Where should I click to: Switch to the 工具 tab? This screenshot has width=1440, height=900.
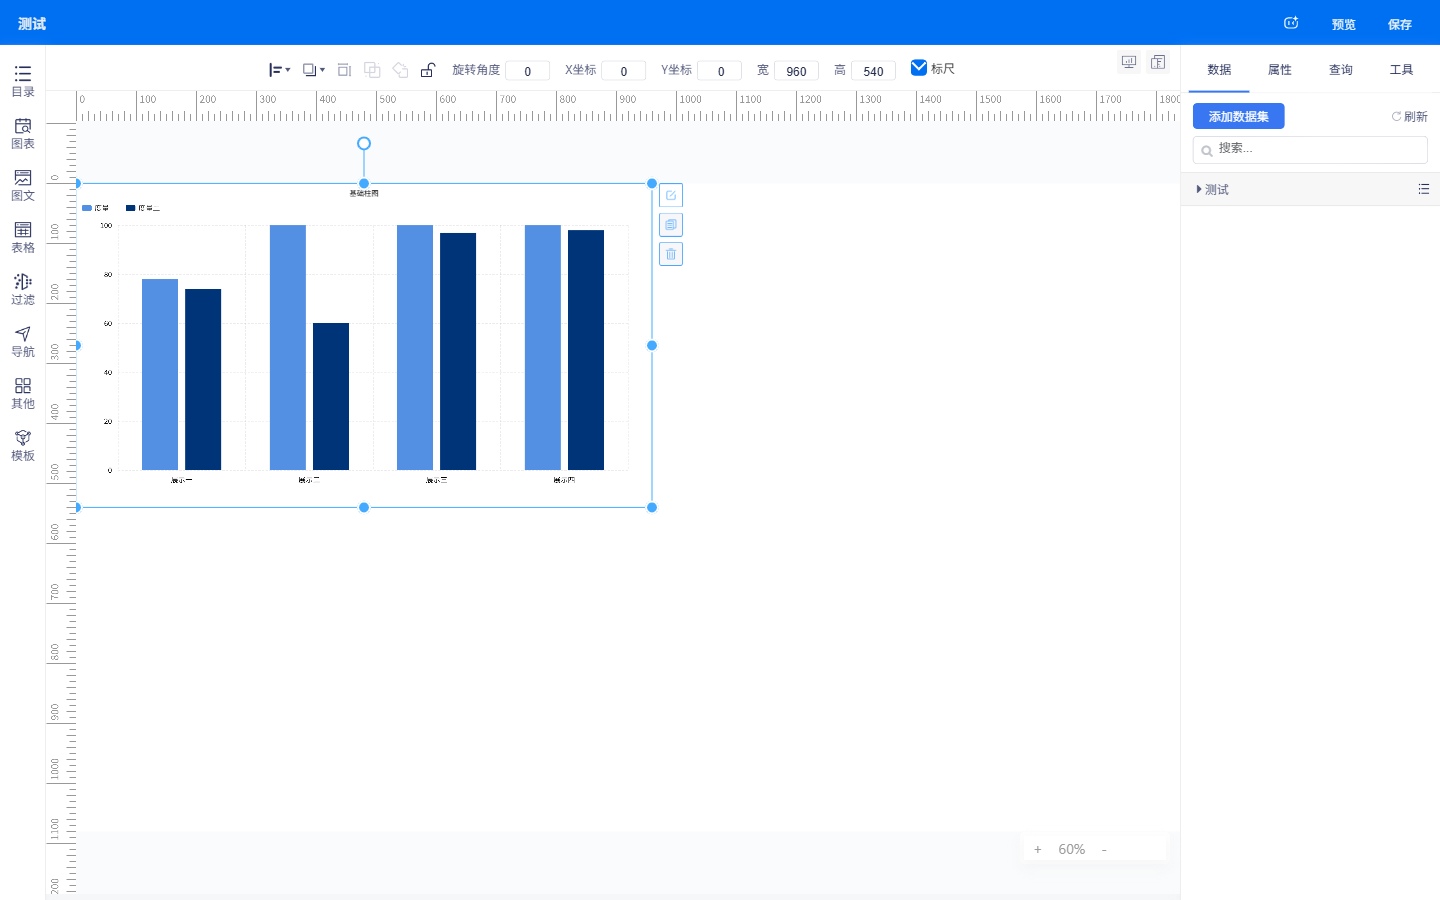pos(1401,70)
